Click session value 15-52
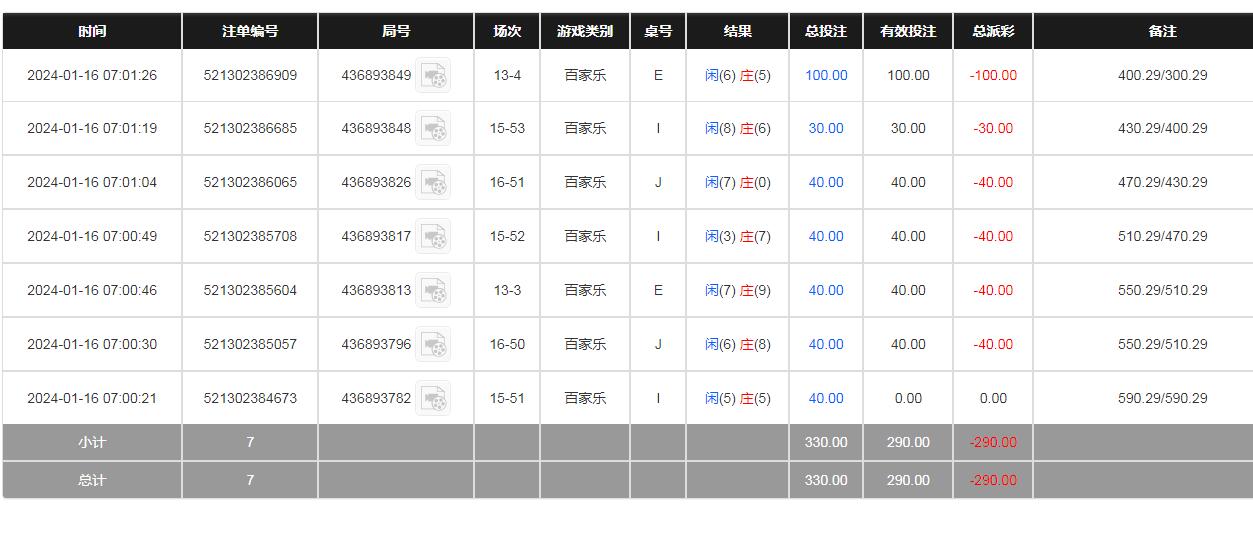This screenshot has width=1253, height=549. pos(507,237)
